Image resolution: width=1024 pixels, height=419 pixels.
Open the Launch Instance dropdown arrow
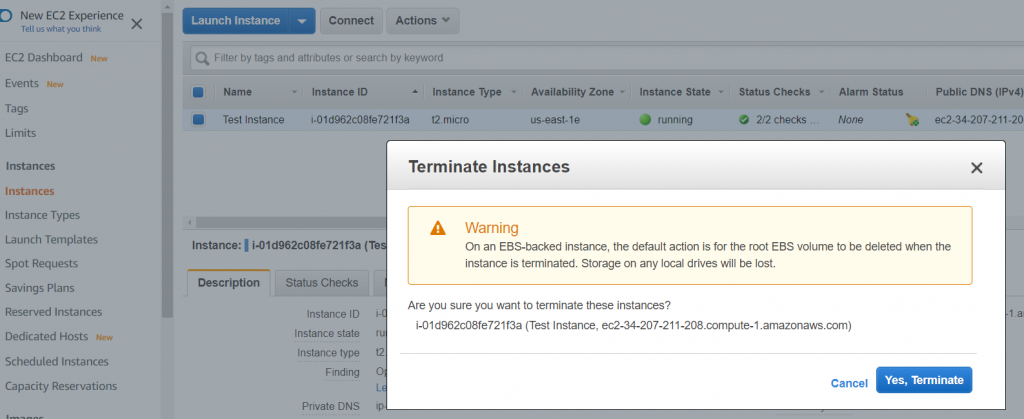coord(301,21)
